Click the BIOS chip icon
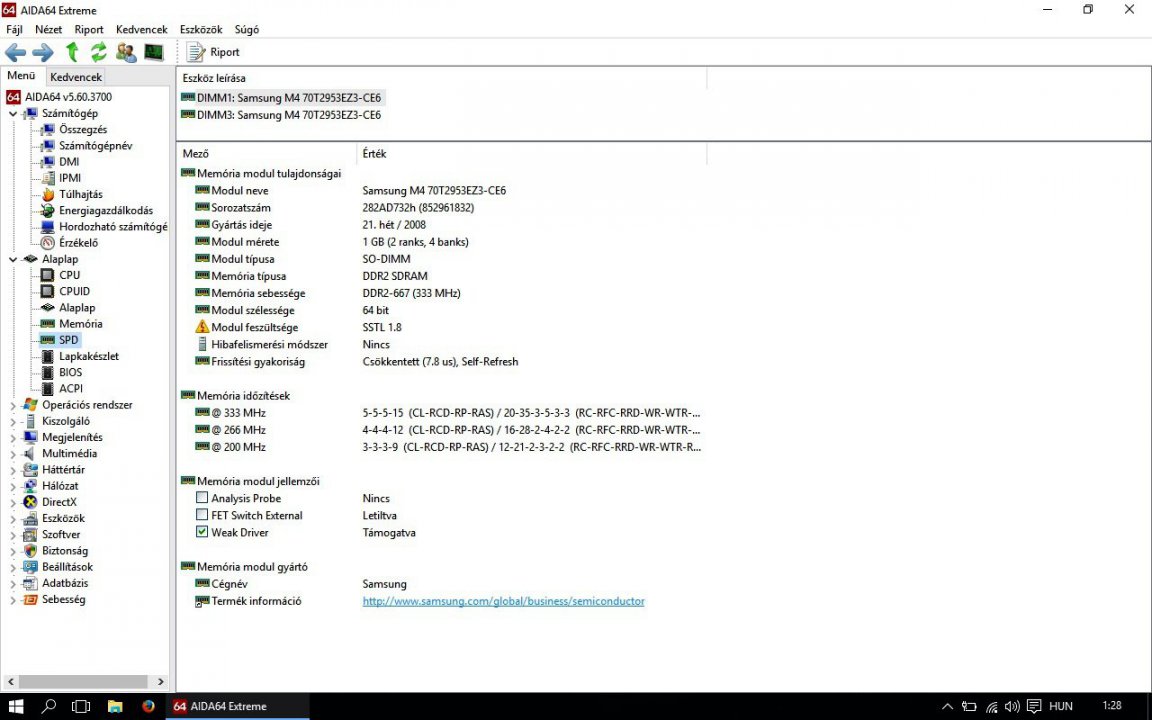 (x=47, y=372)
